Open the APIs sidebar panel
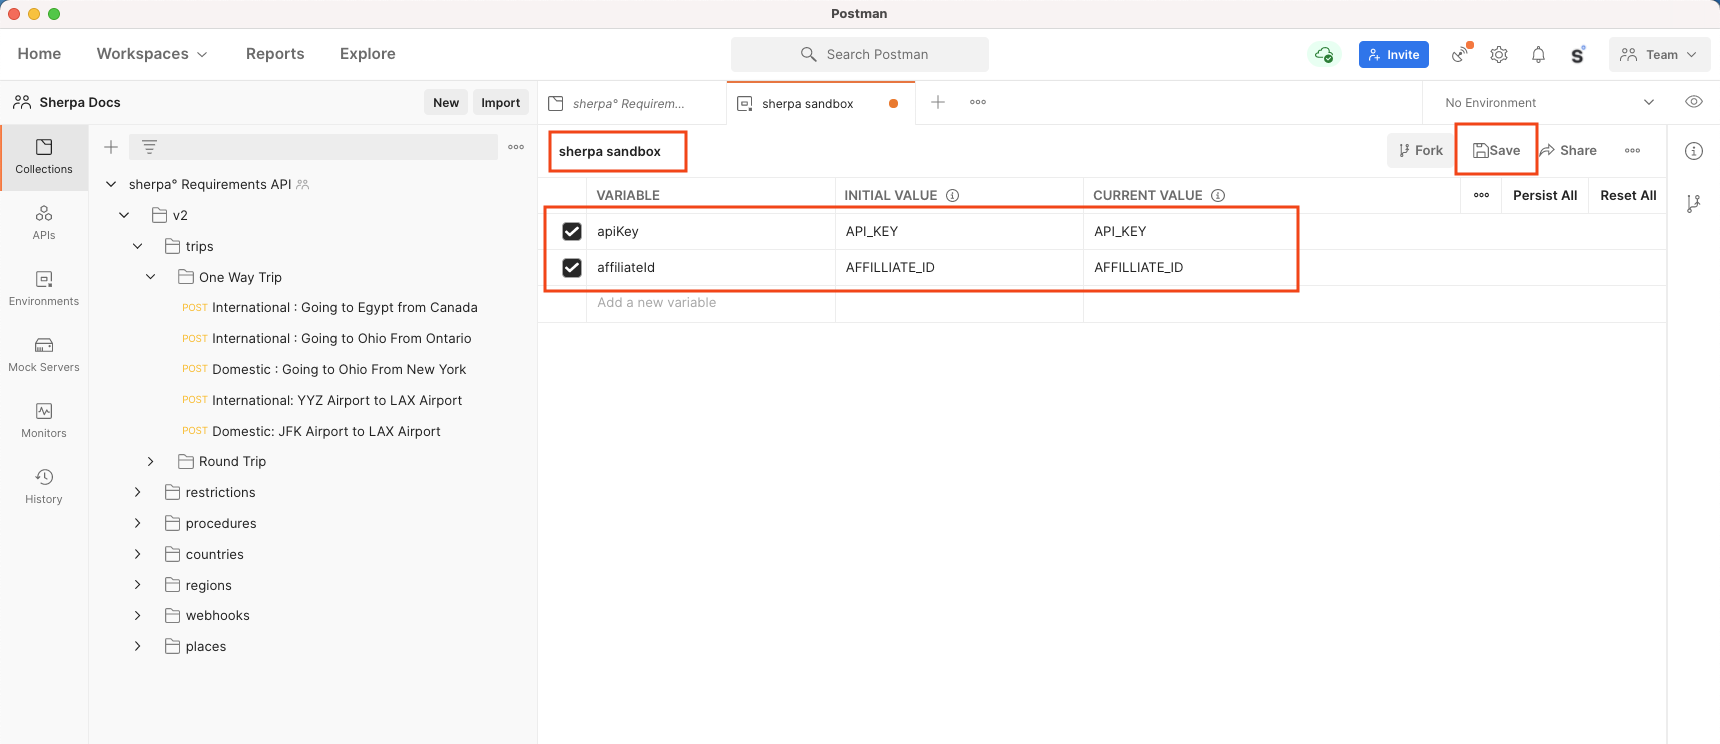1720x744 pixels. click(x=44, y=223)
